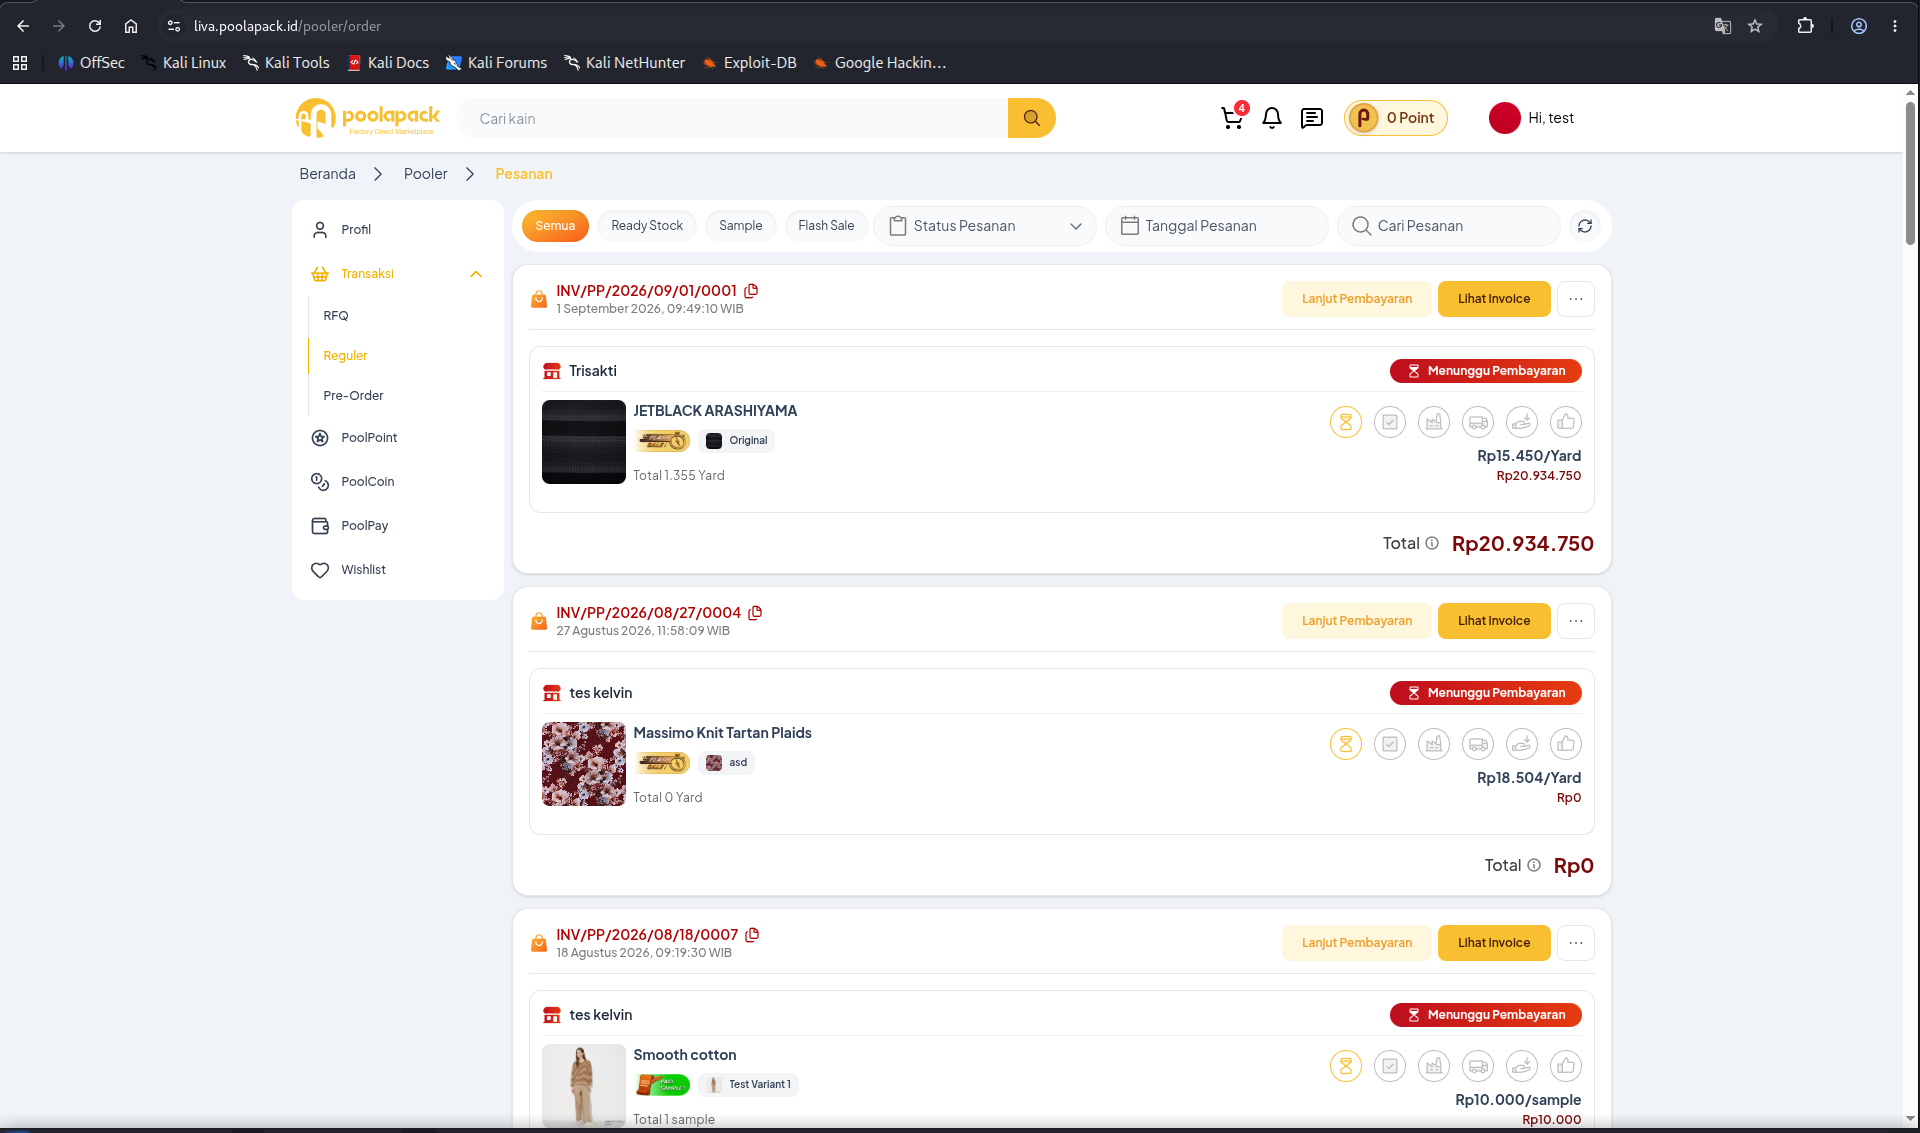
Task: Go to Beranda breadcrumb link
Action: pyautogui.click(x=327, y=174)
